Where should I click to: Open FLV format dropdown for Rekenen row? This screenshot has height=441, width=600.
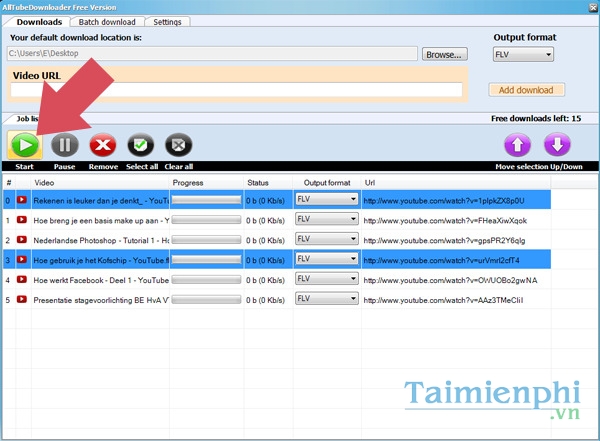tap(327, 199)
